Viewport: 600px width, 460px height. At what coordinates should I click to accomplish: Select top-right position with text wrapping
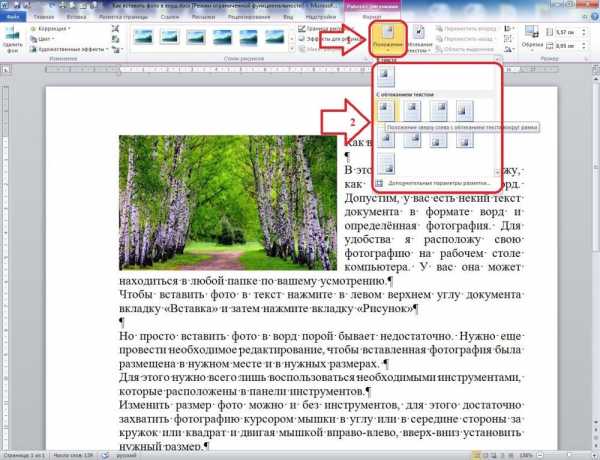[439, 109]
